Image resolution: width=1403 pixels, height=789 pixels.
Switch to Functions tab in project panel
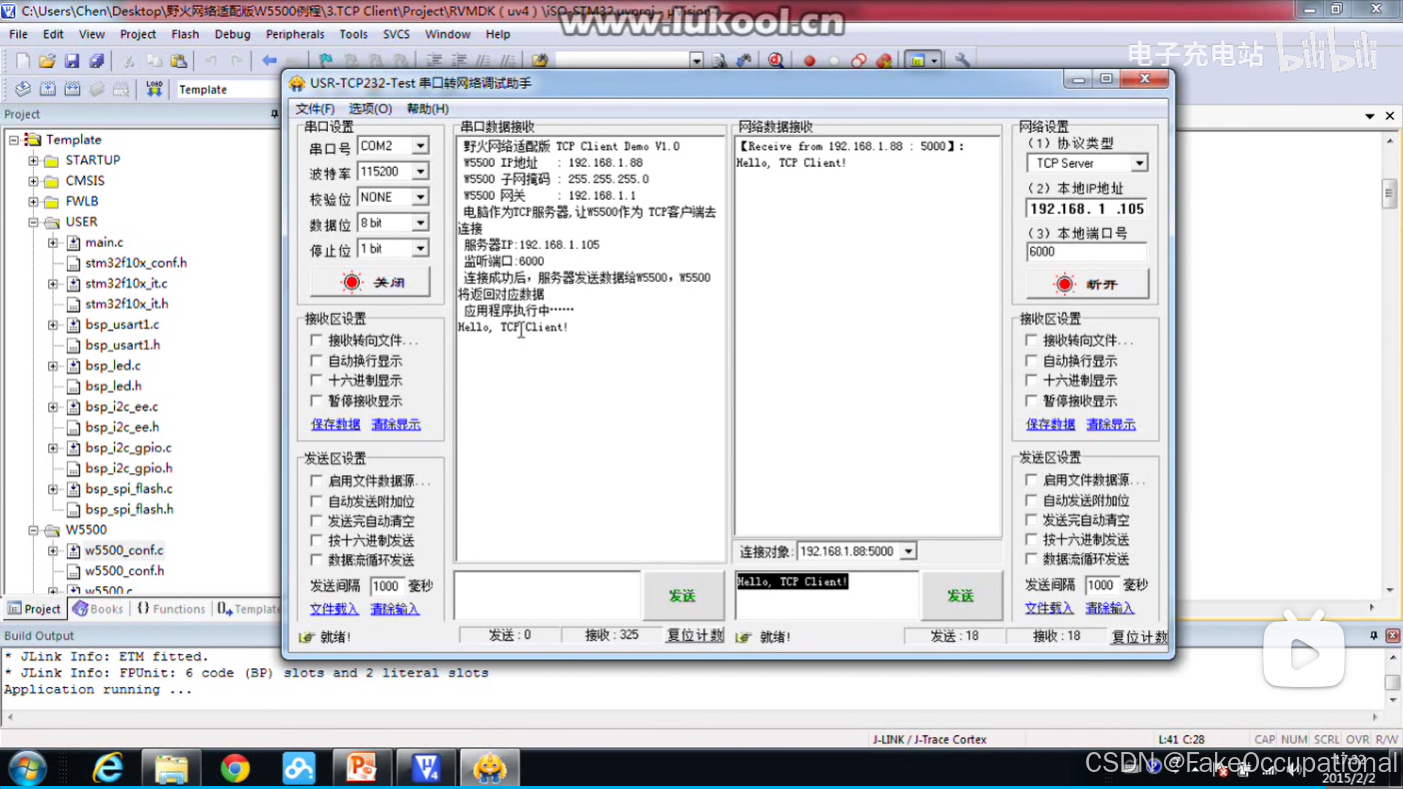coord(171,609)
